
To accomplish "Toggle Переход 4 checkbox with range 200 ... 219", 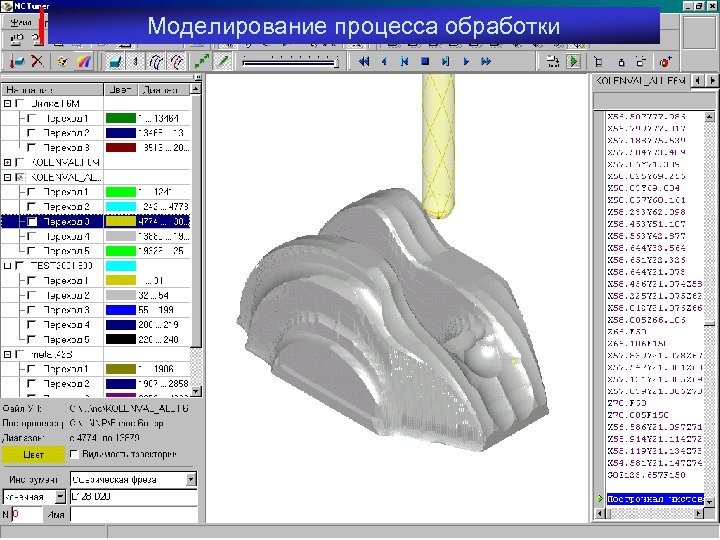I will coord(32,325).
